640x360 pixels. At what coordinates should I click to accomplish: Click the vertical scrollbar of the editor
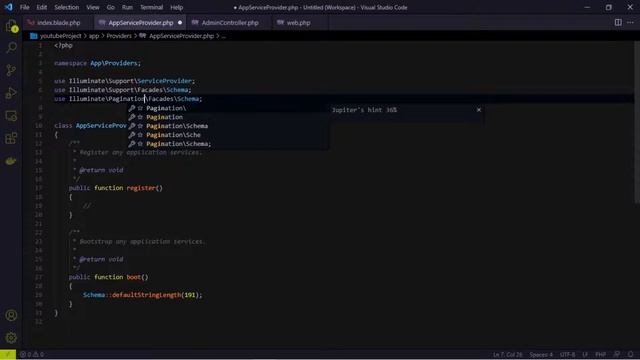pos(637,122)
